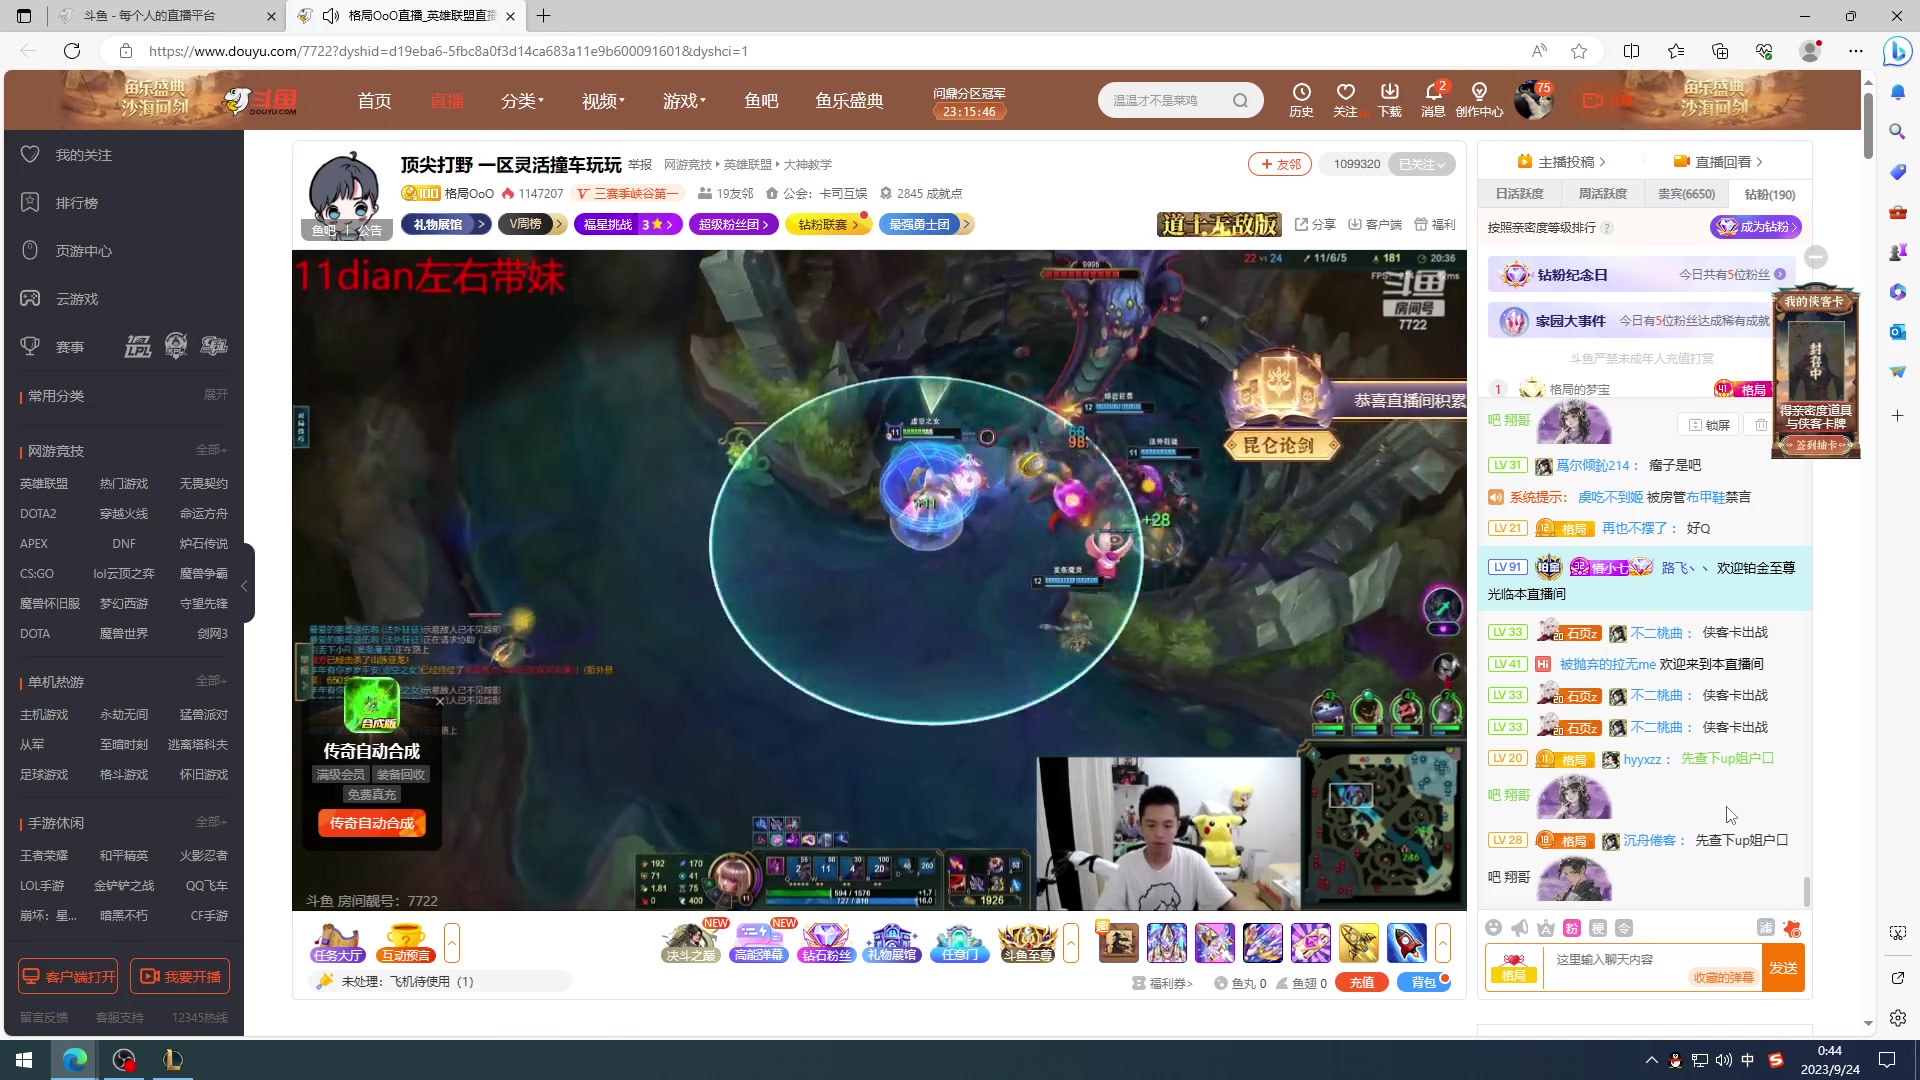Show all 网游竞技 categories via 全部+
The height and width of the screenshot is (1080, 1920).
click(211, 450)
